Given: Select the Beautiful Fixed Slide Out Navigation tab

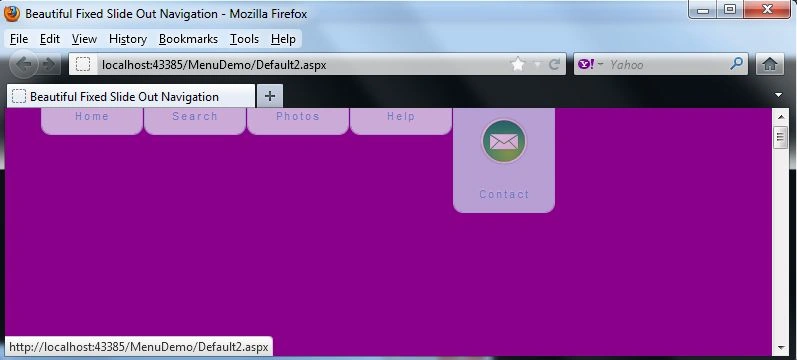Looking at the screenshot, I should point(131,96).
